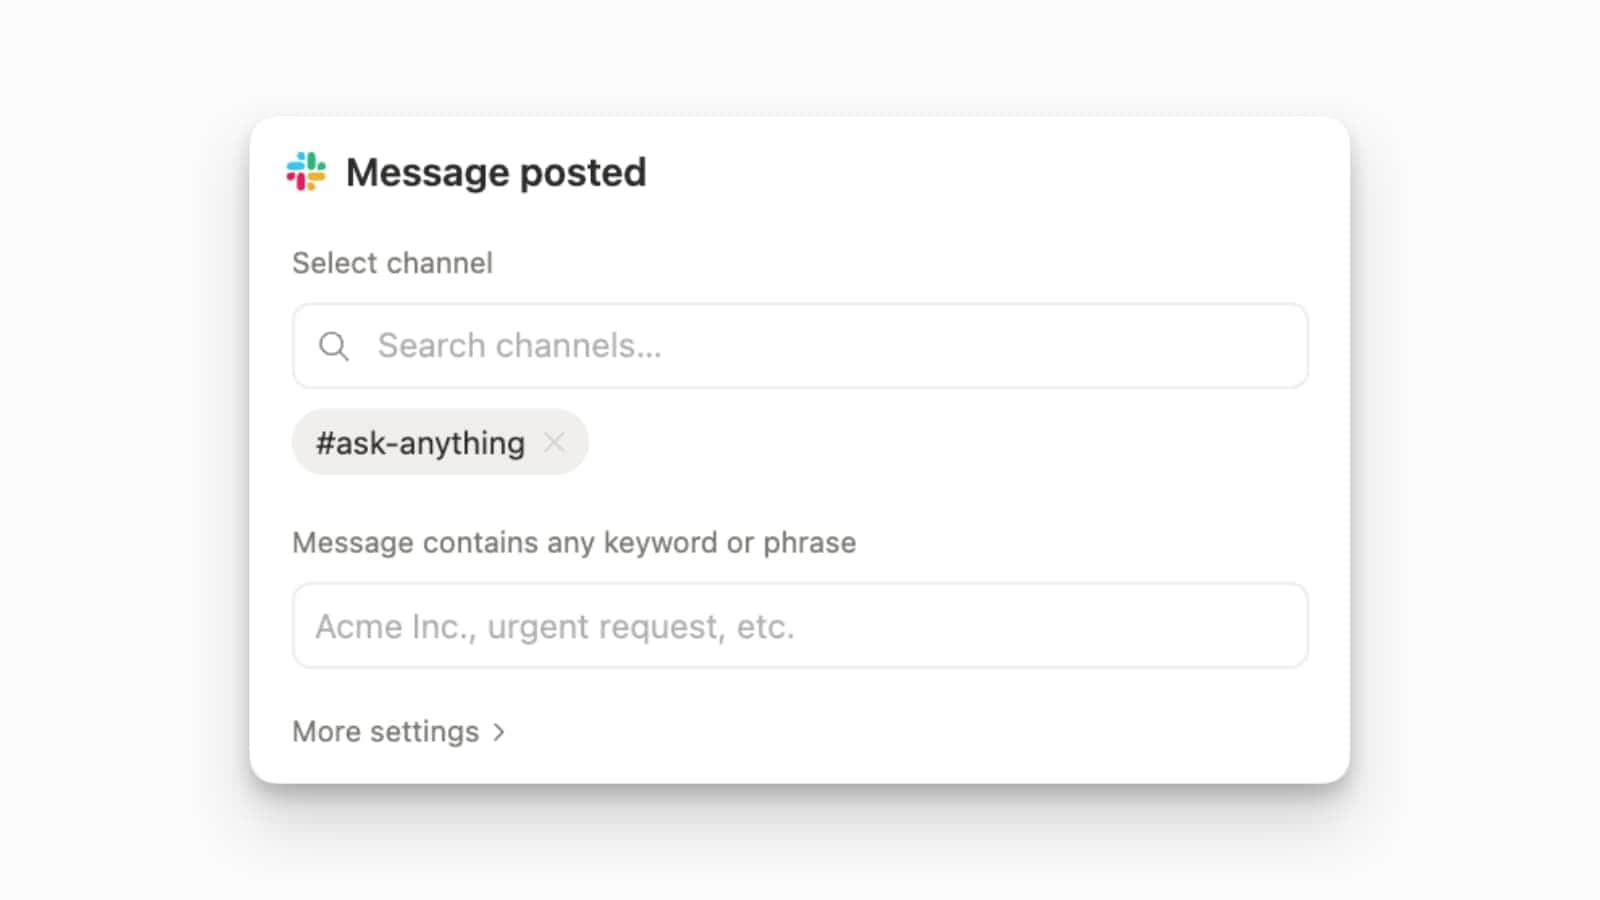Click inside the Search channels field
Screen dimensions: 1600x900
(700, 346)
